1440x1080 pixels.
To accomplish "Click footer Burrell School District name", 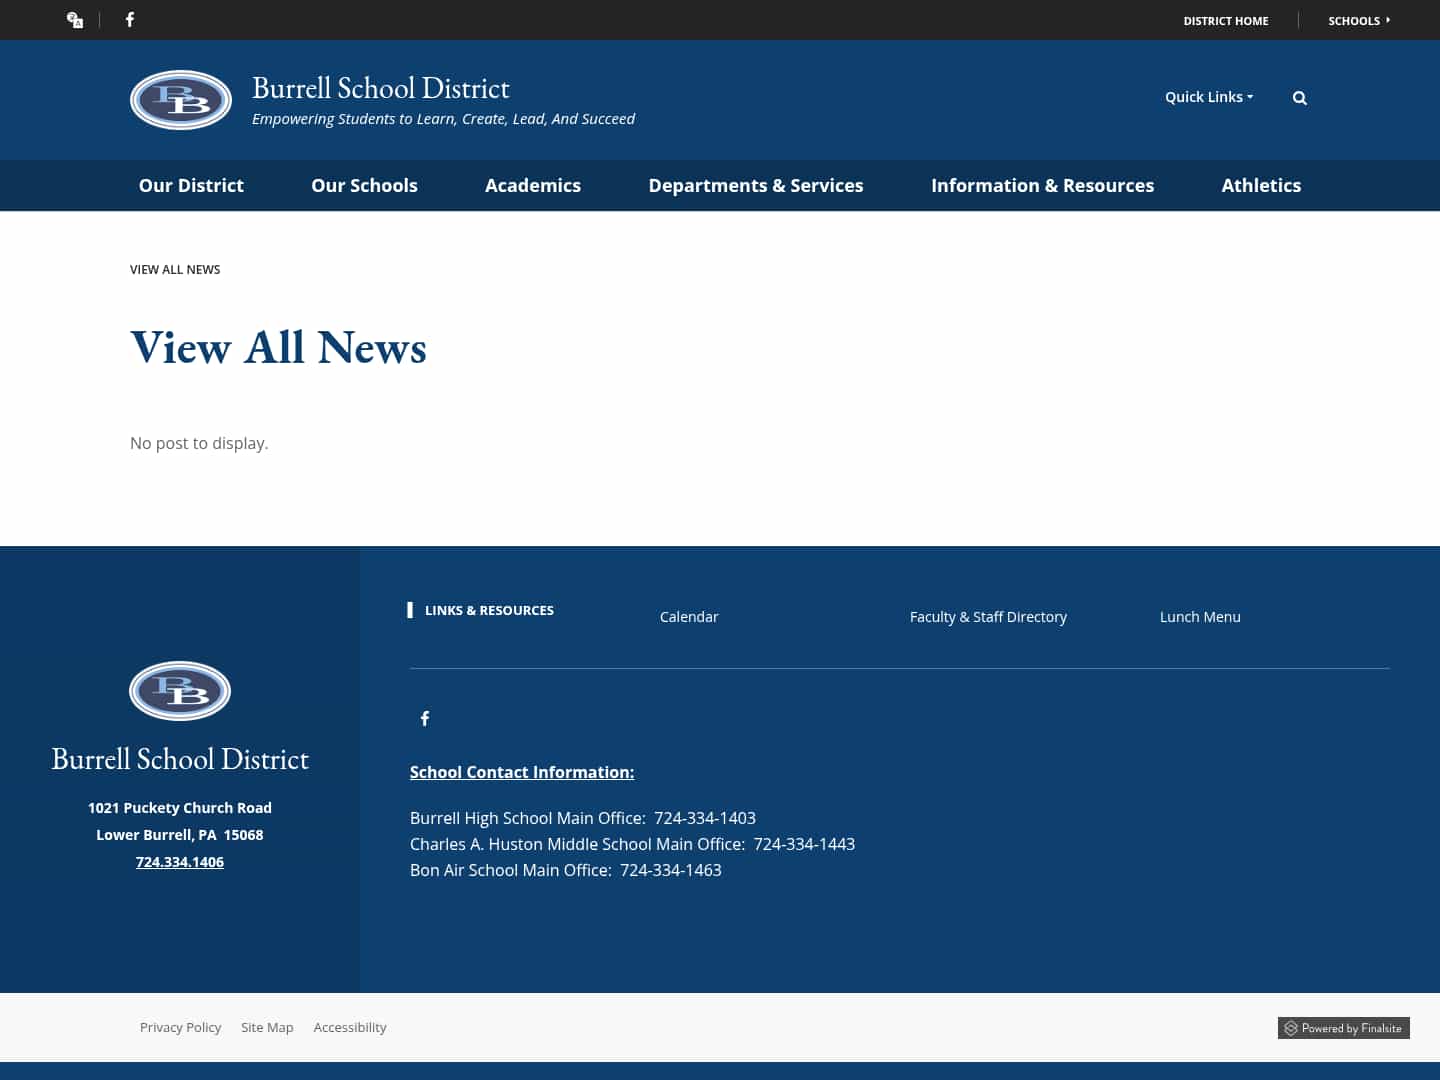I will tap(180, 759).
